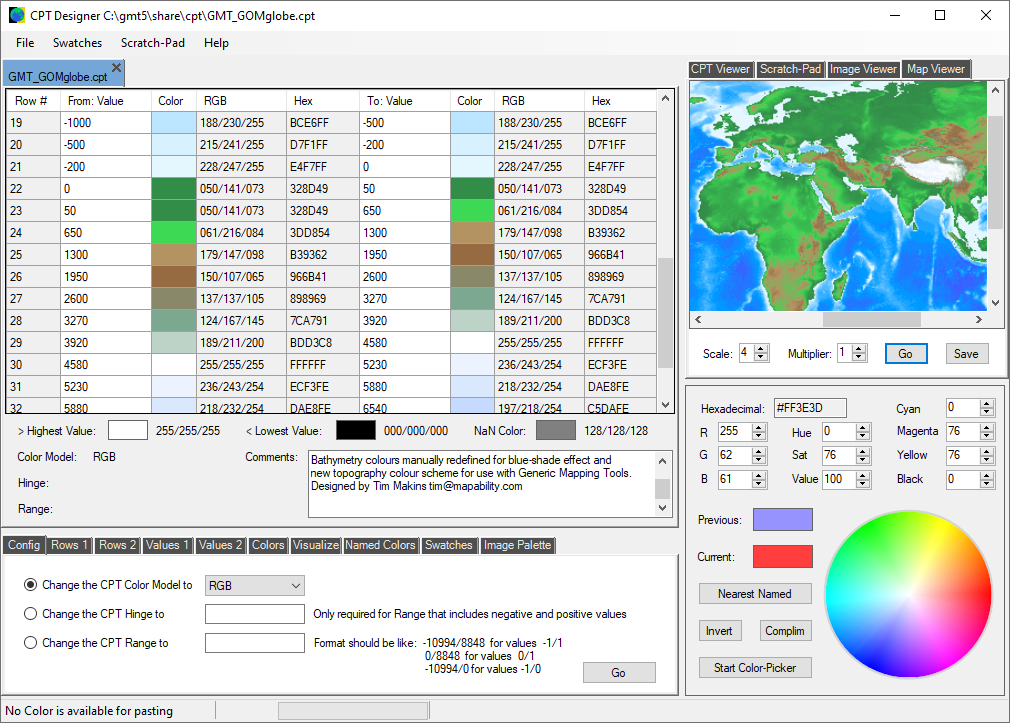Switch to the Colors tab
The width and height of the screenshot is (1010, 723).
pyautogui.click(x=267, y=545)
